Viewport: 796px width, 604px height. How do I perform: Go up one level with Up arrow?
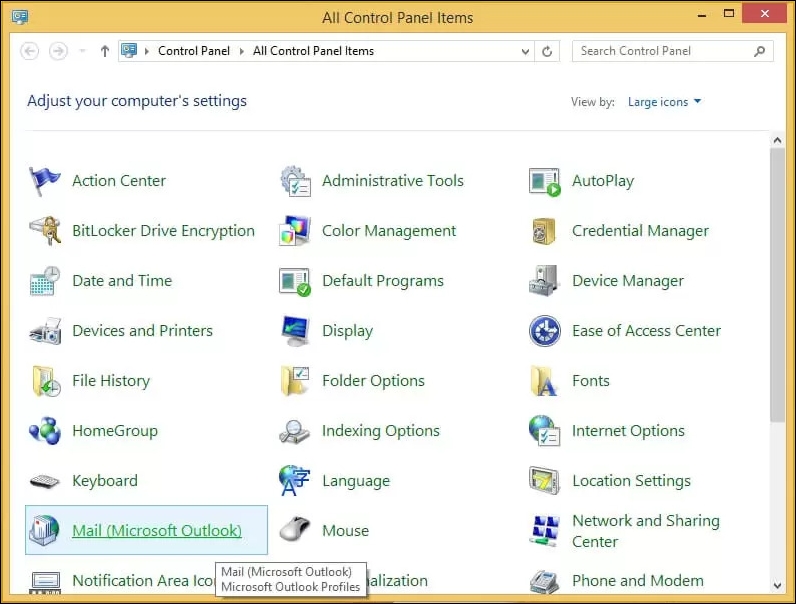tap(105, 51)
